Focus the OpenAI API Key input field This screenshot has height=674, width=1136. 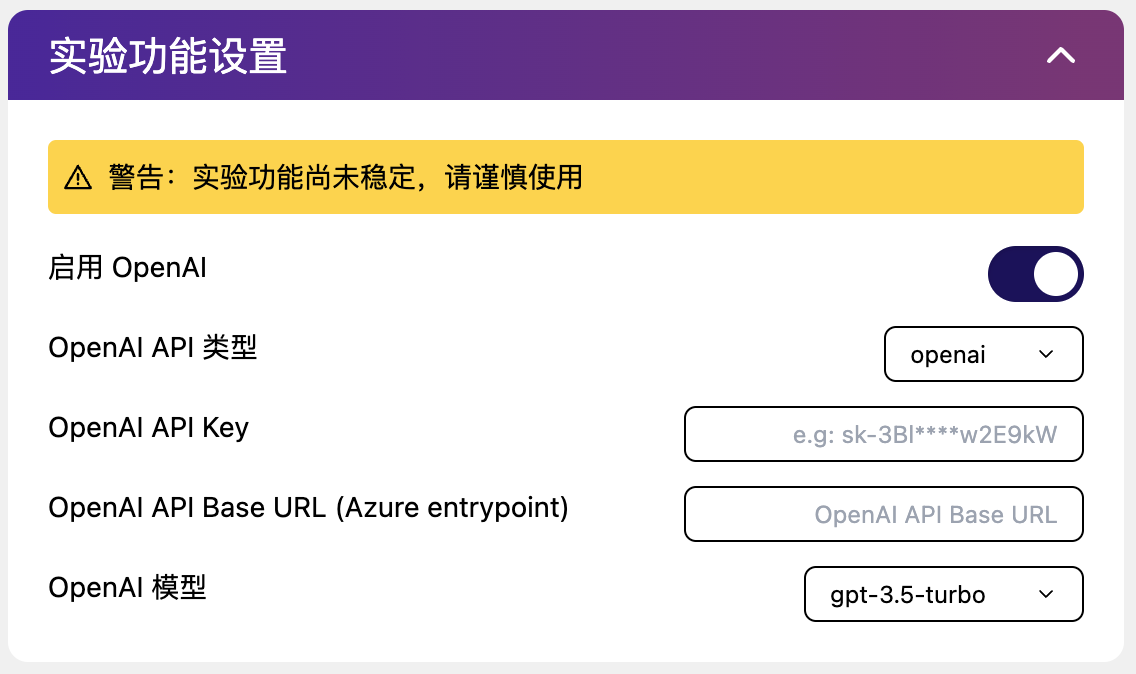pyautogui.click(x=883, y=434)
